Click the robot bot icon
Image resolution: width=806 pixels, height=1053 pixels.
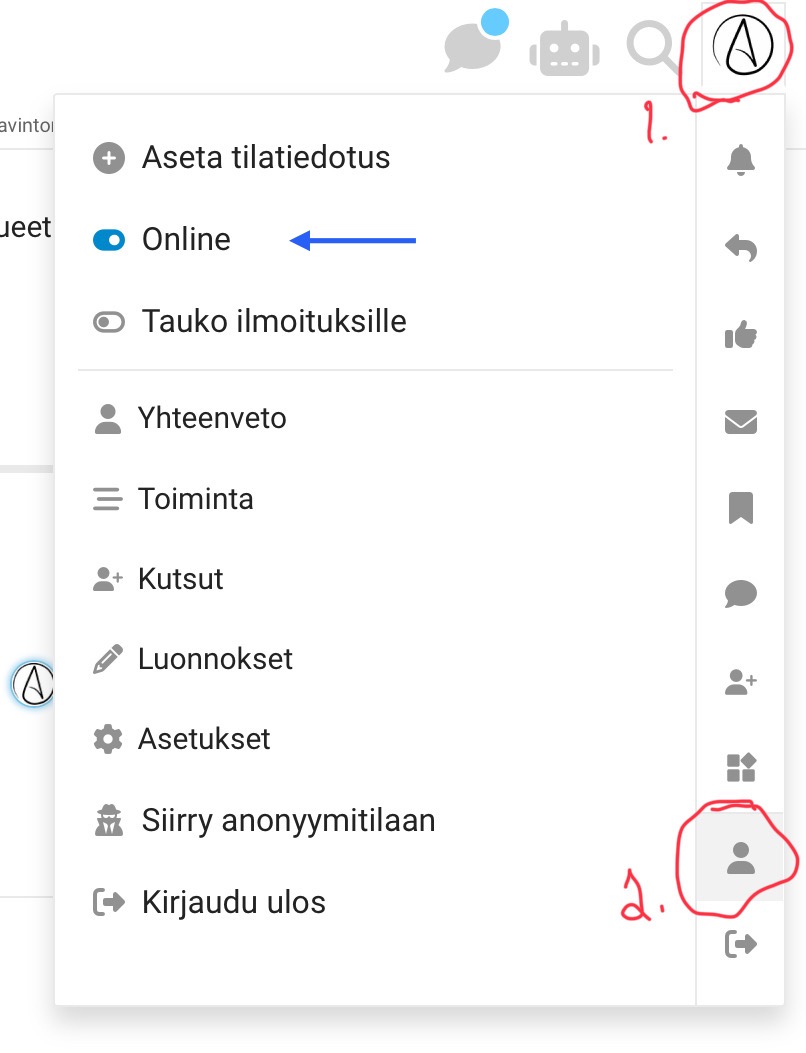[x=565, y=47]
